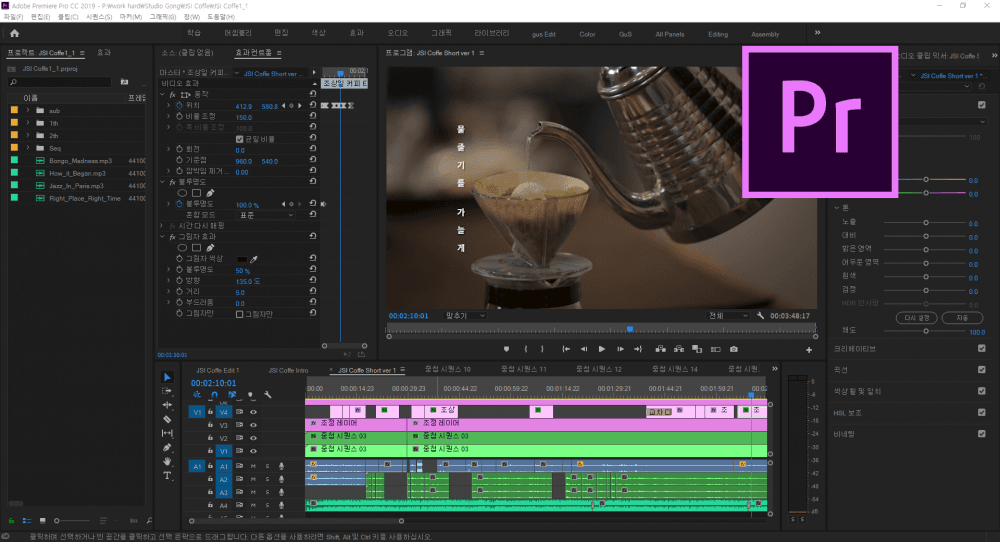
Task: Toggle lock on track V3
Action: (210, 425)
